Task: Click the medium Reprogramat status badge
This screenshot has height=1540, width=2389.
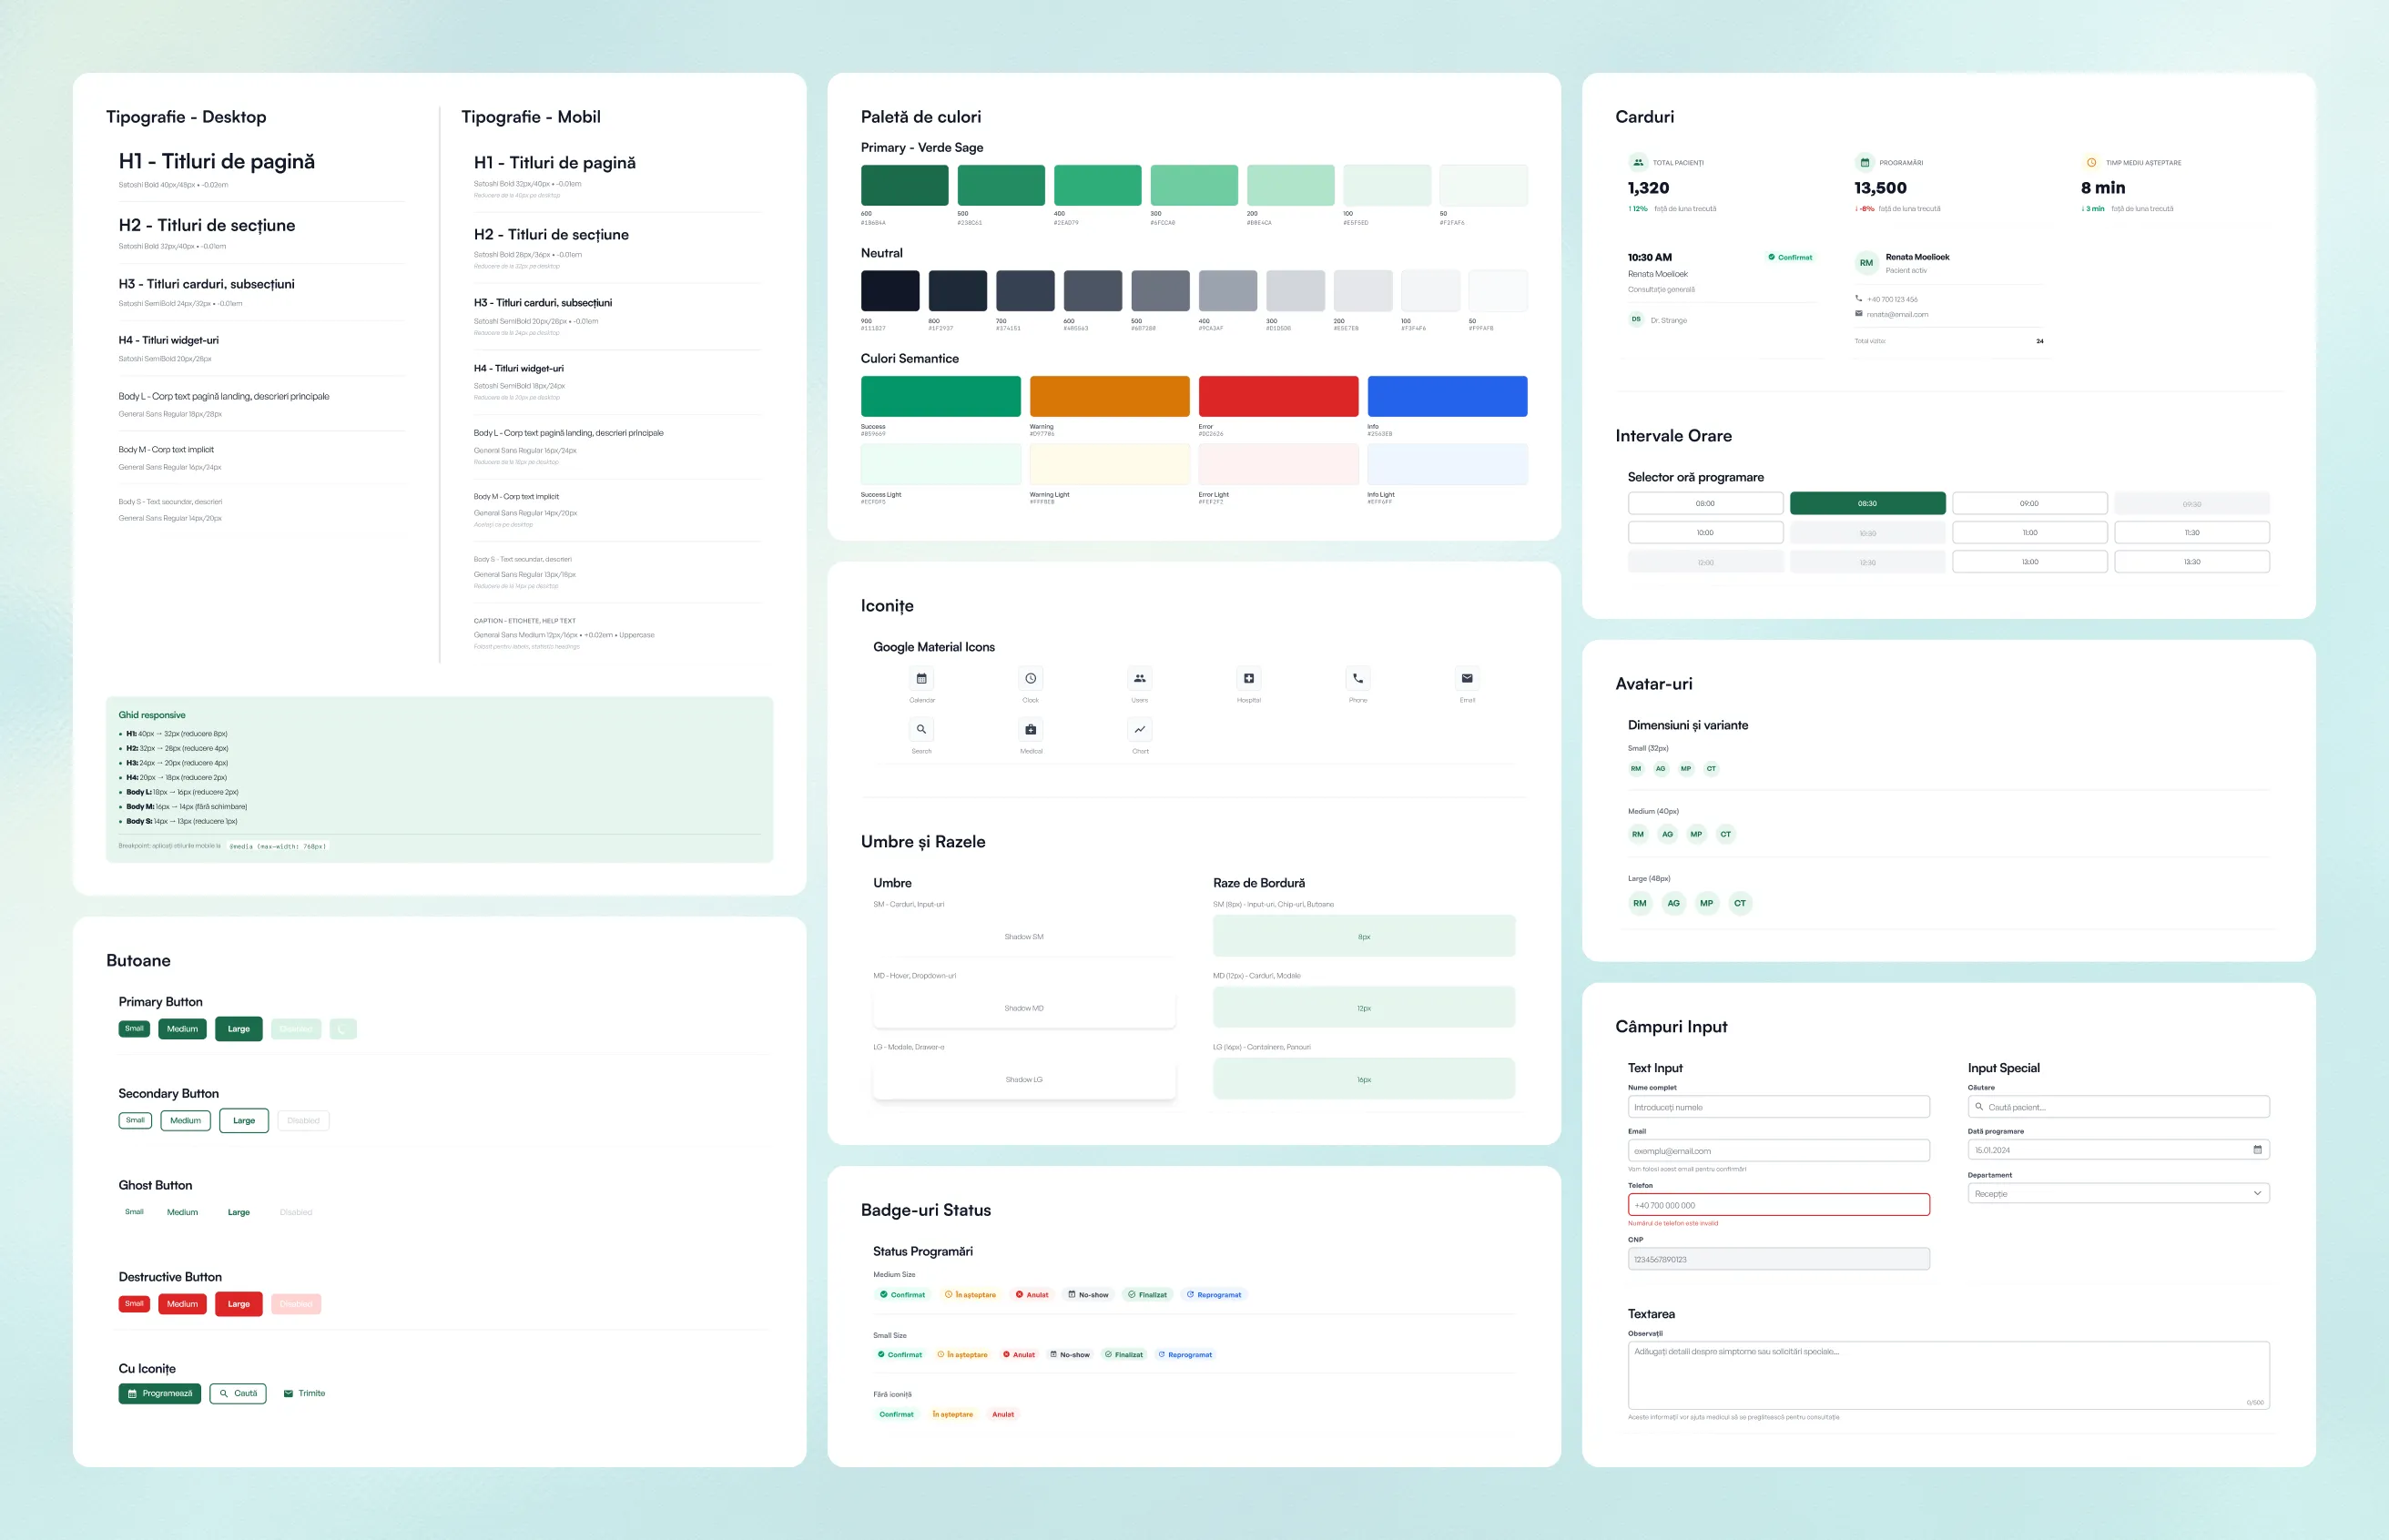Action: (1213, 1294)
